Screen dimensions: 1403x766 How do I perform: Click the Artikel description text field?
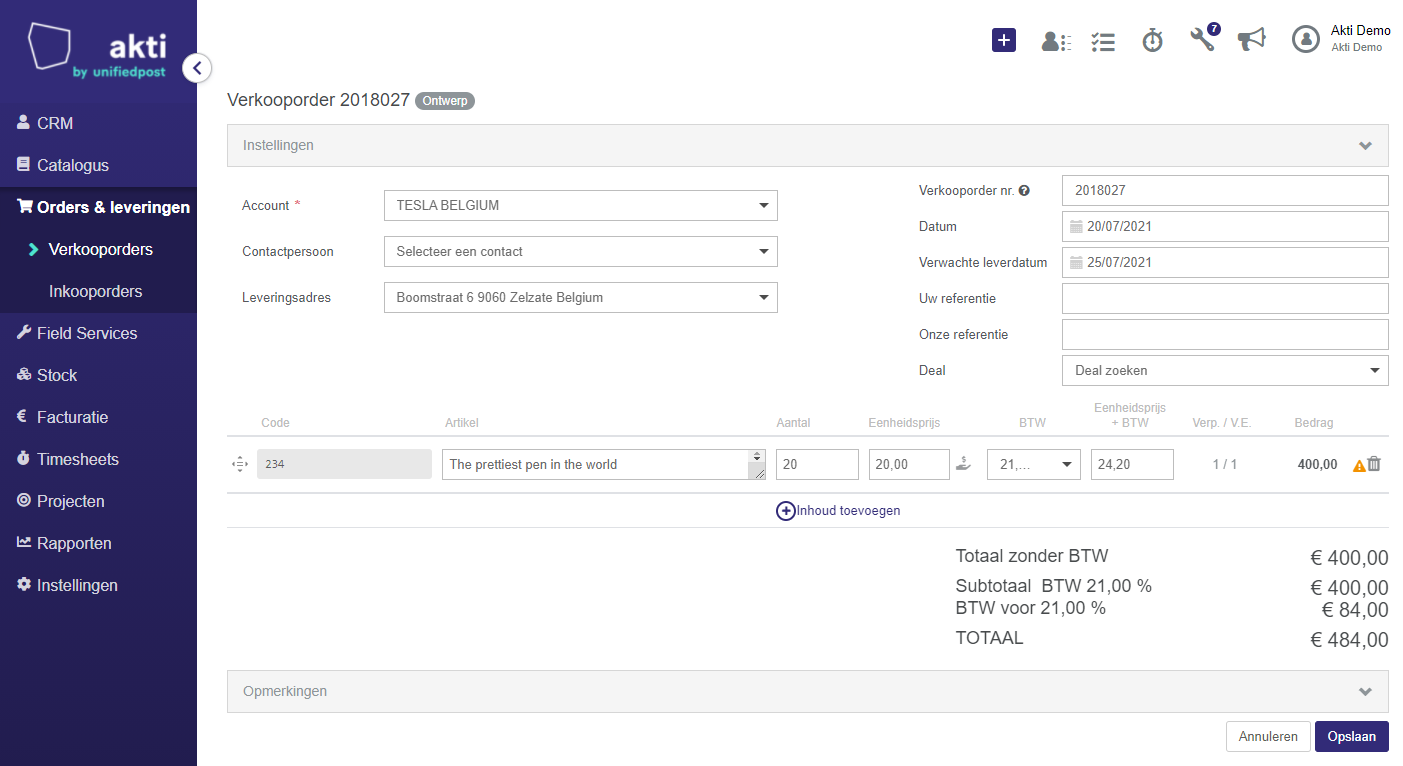[604, 464]
